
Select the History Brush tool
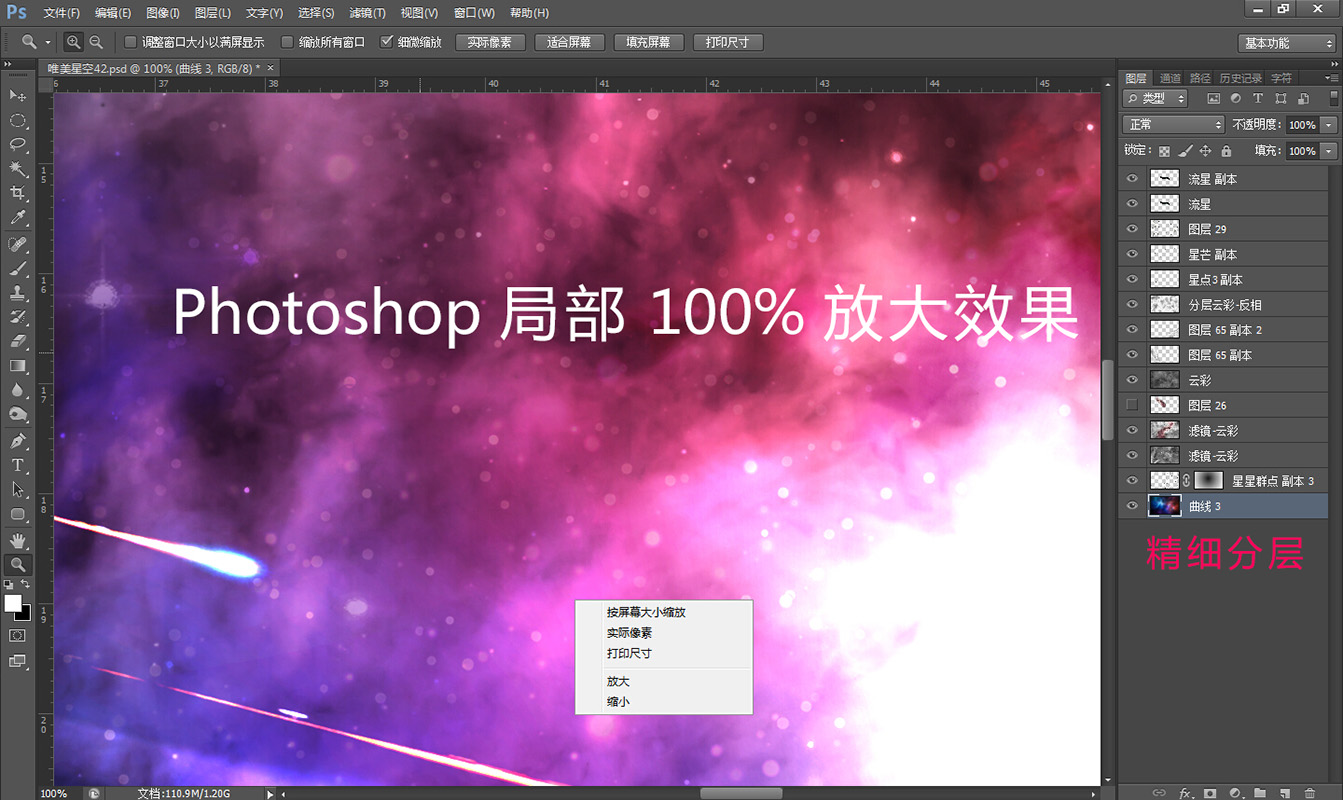[x=18, y=318]
